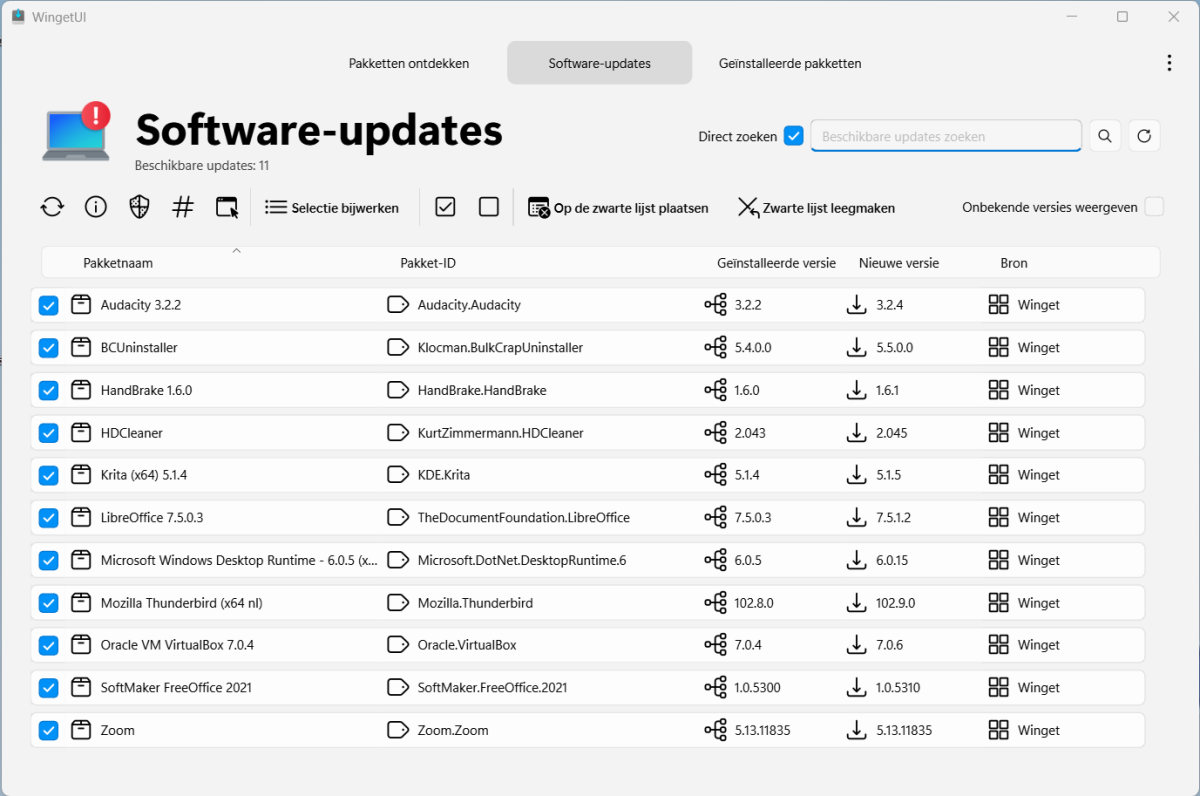Image resolution: width=1200 pixels, height=796 pixels.
Task: Enable Onbekende versies weergeven checkbox
Action: click(x=1154, y=207)
